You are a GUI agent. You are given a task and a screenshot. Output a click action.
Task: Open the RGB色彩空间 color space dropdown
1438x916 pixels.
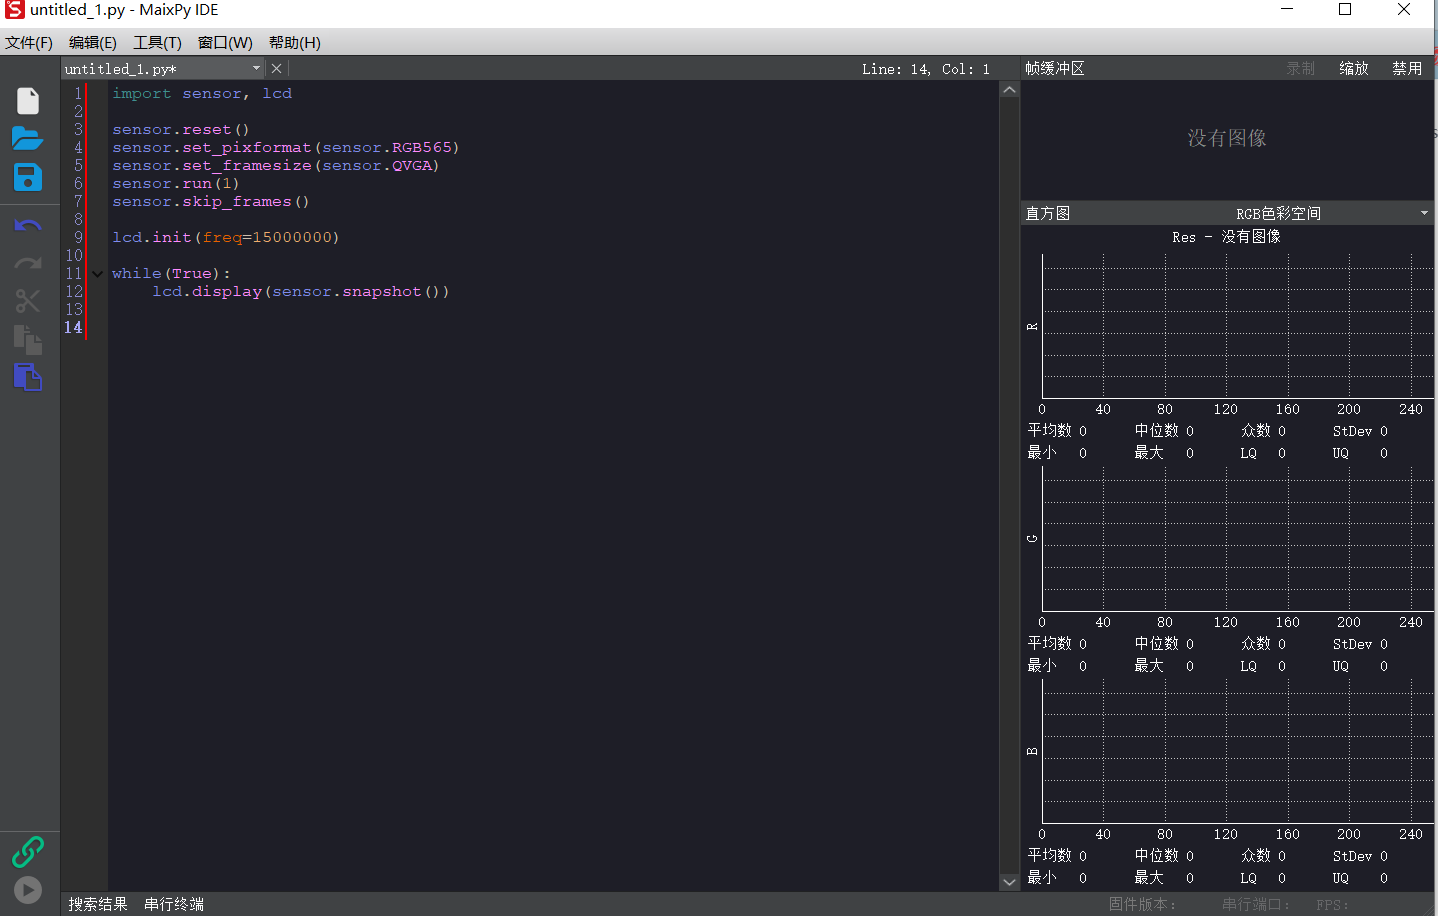1331,213
